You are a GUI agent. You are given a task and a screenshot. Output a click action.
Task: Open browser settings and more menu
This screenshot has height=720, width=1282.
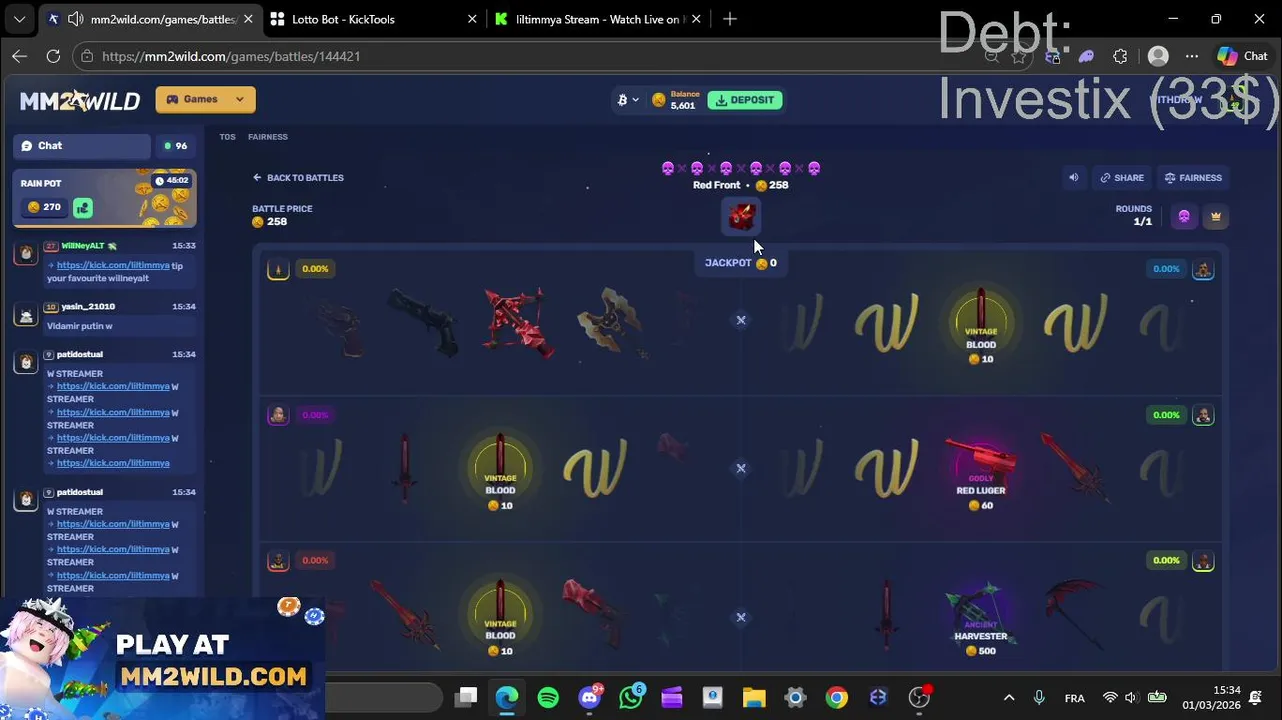point(1192,57)
